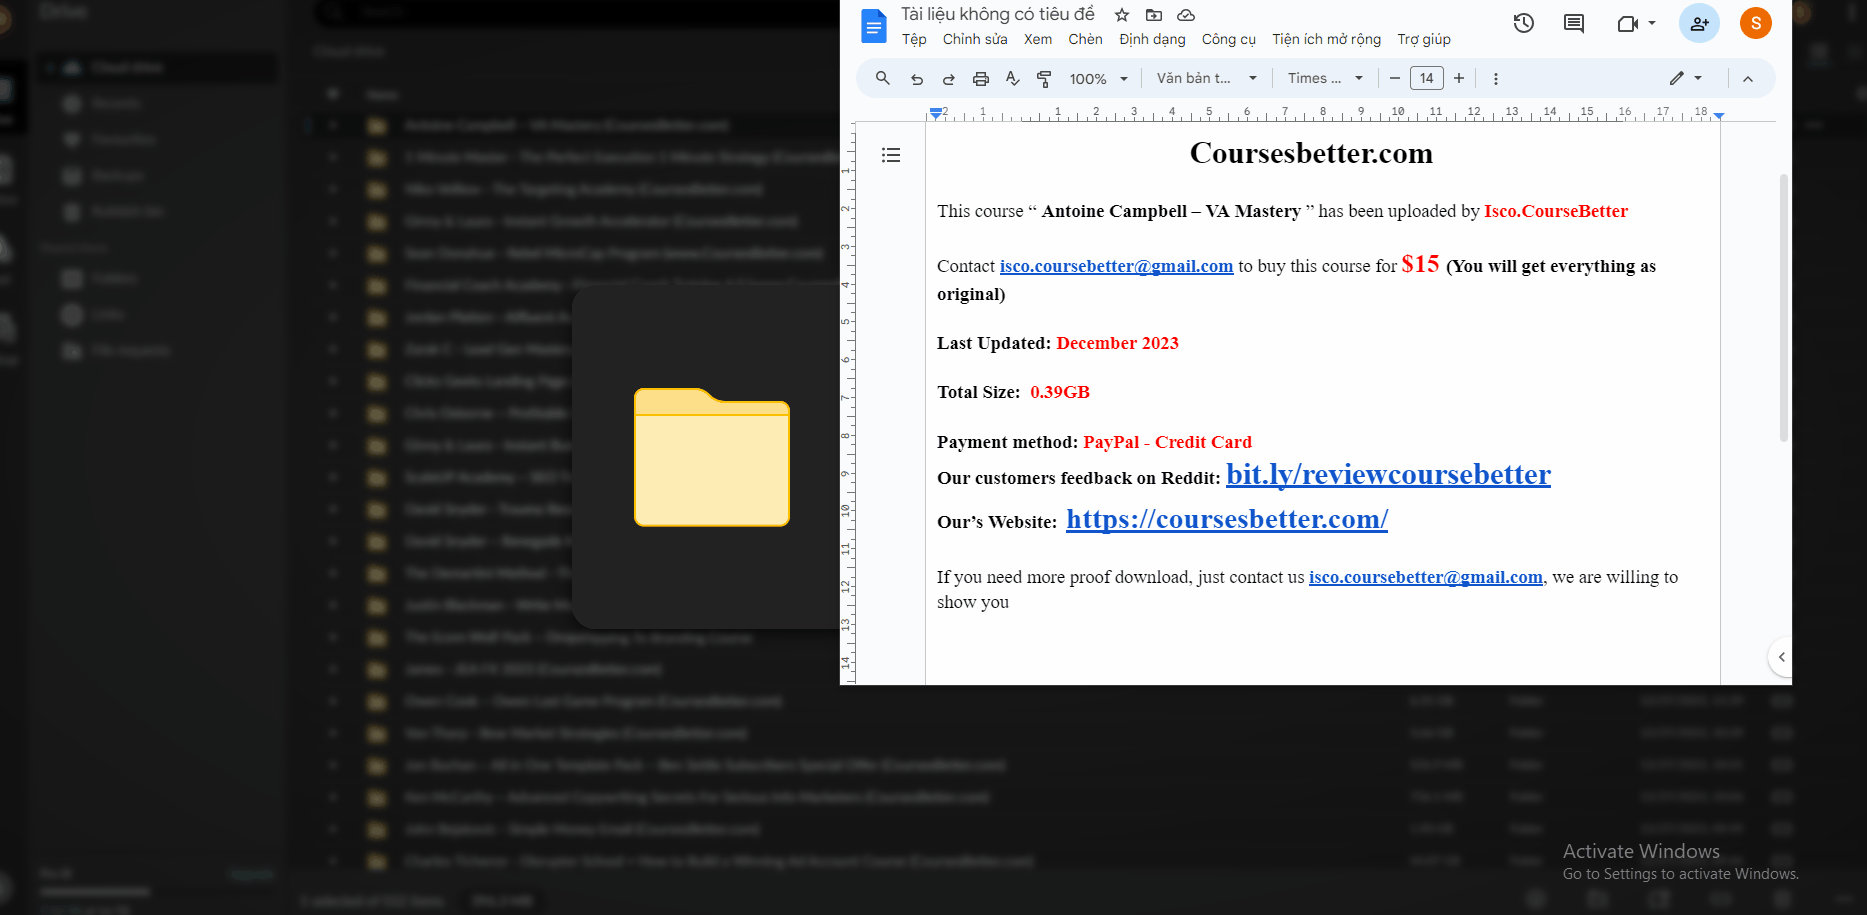This screenshot has height=915, width=1867.
Task: Open the Tiện ích mở rộng menu
Action: point(1326,39)
